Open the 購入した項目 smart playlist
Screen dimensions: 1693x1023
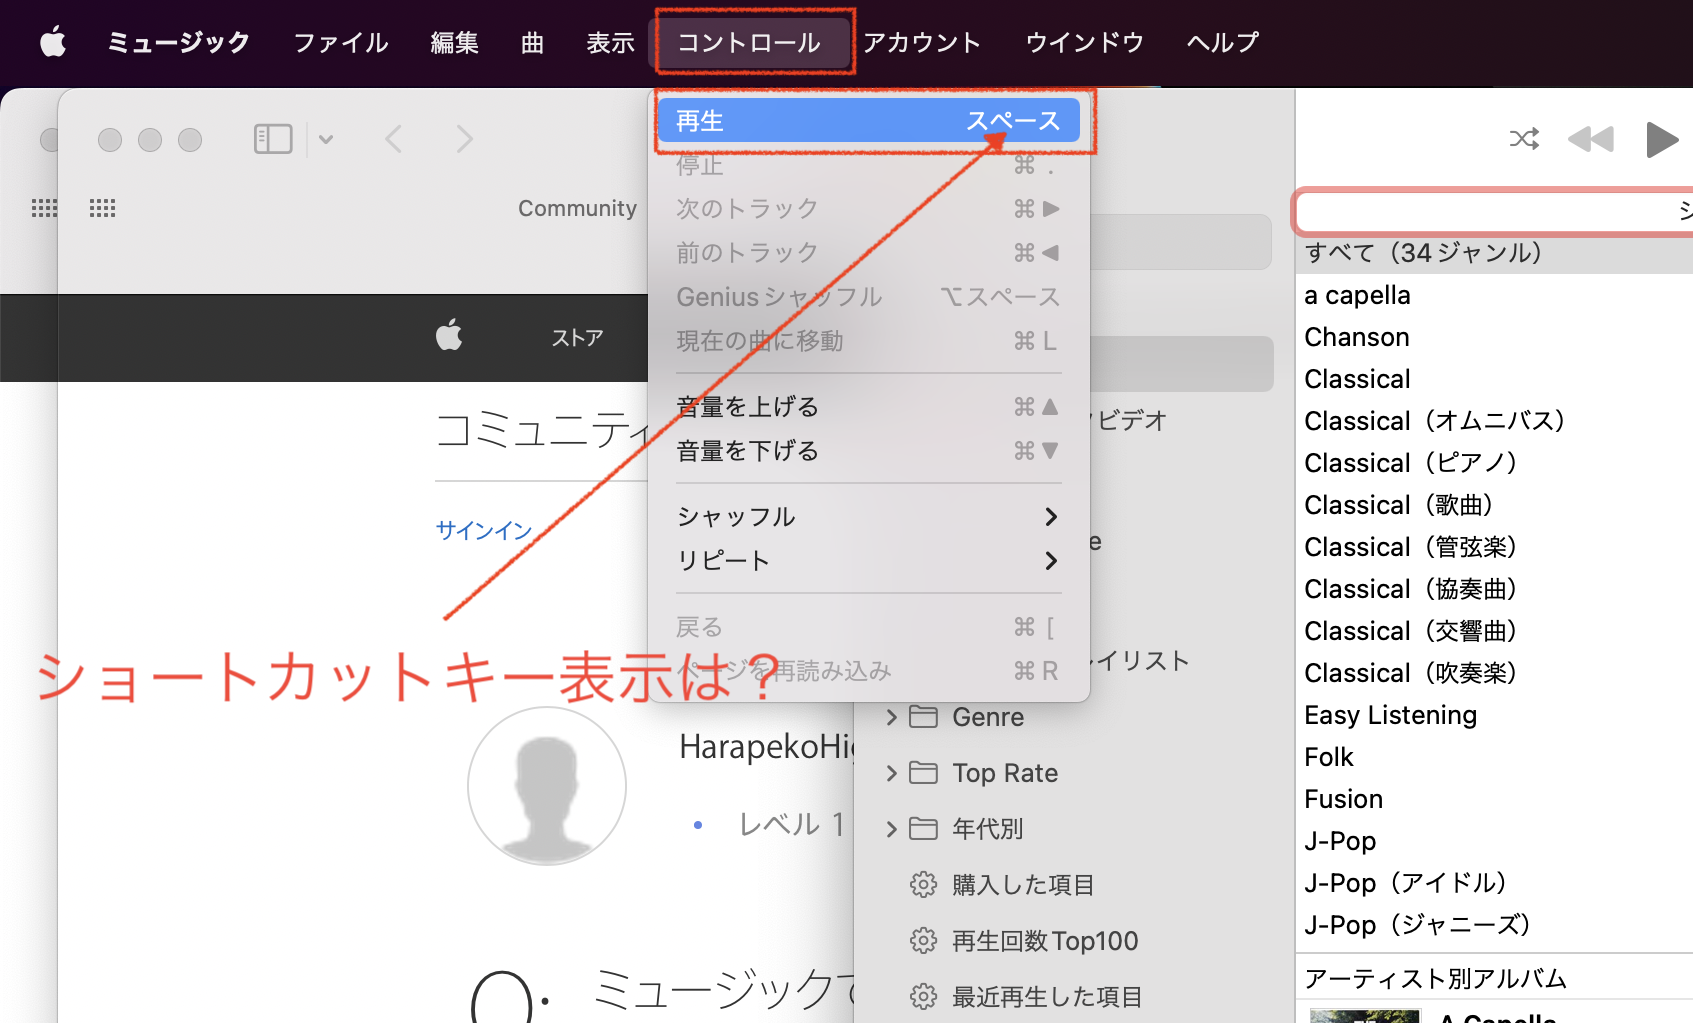[x=1022, y=885]
